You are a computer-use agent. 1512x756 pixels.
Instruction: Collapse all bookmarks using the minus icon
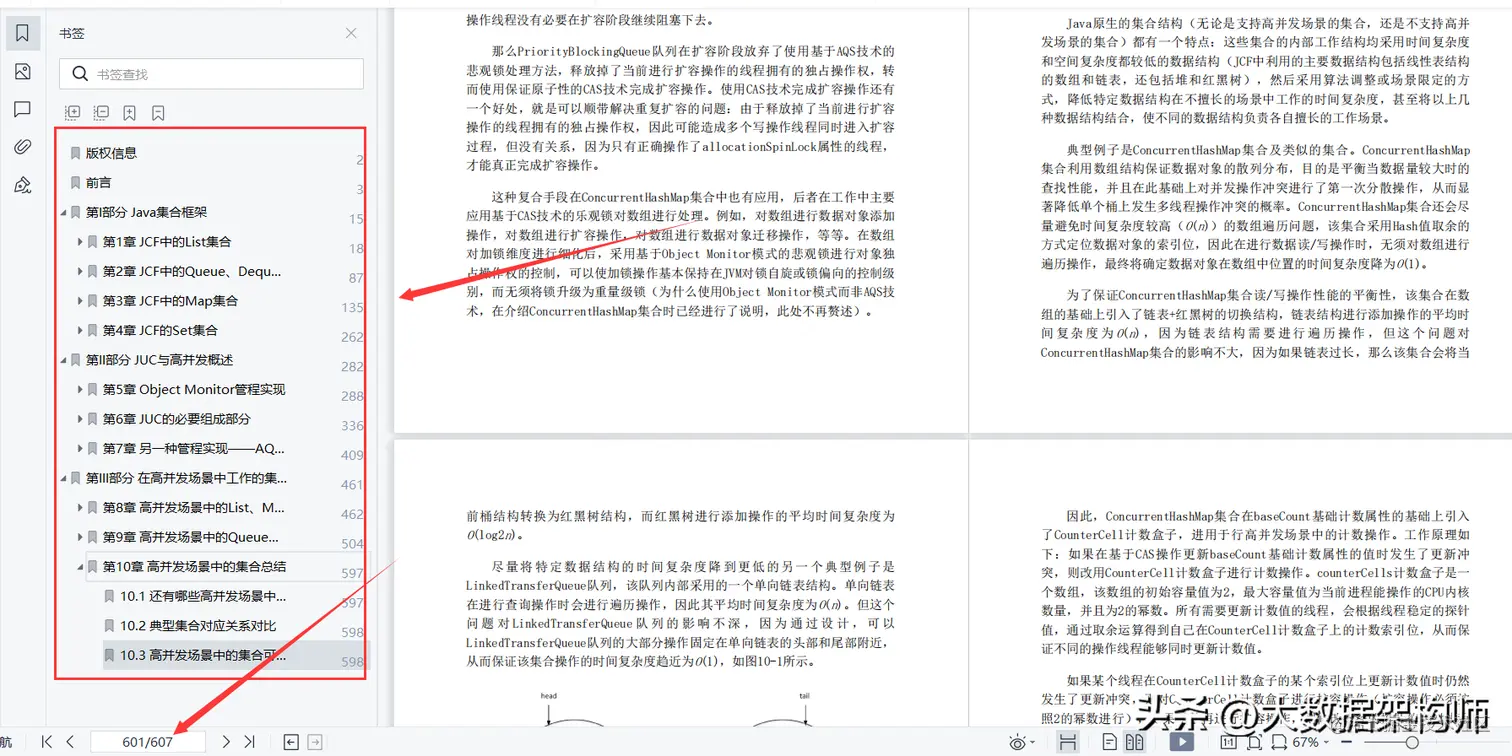101,113
